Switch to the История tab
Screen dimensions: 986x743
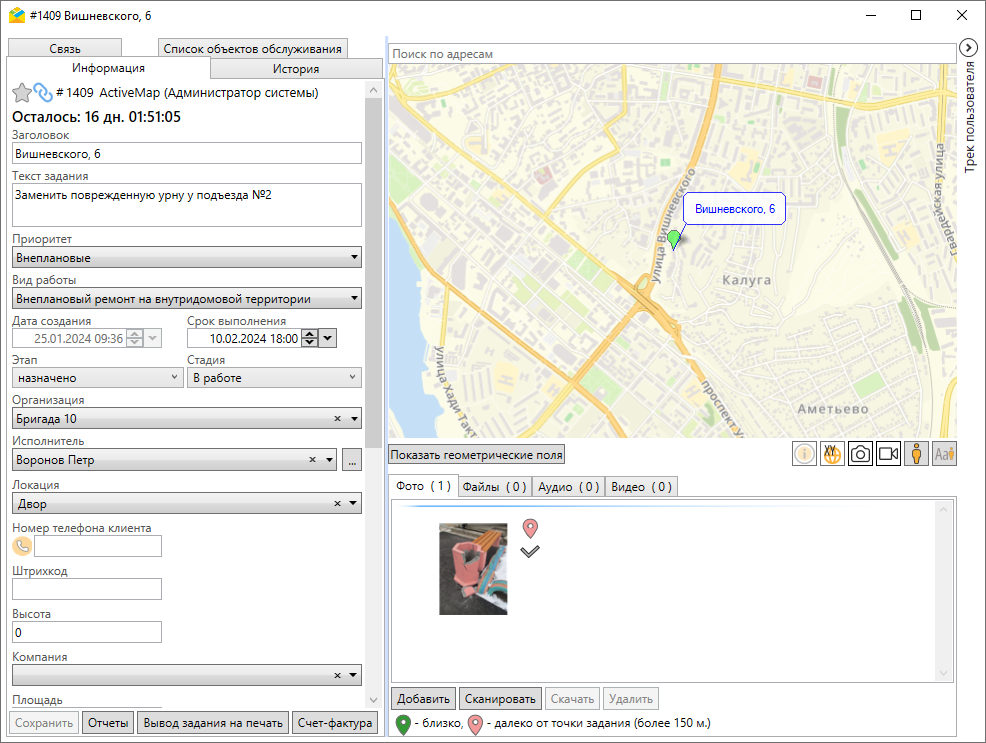click(x=295, y=69)
